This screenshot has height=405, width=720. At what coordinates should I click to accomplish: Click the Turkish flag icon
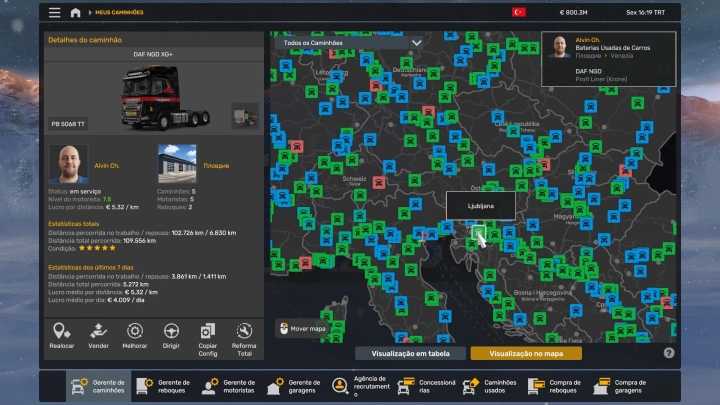(x=519, y=12)
